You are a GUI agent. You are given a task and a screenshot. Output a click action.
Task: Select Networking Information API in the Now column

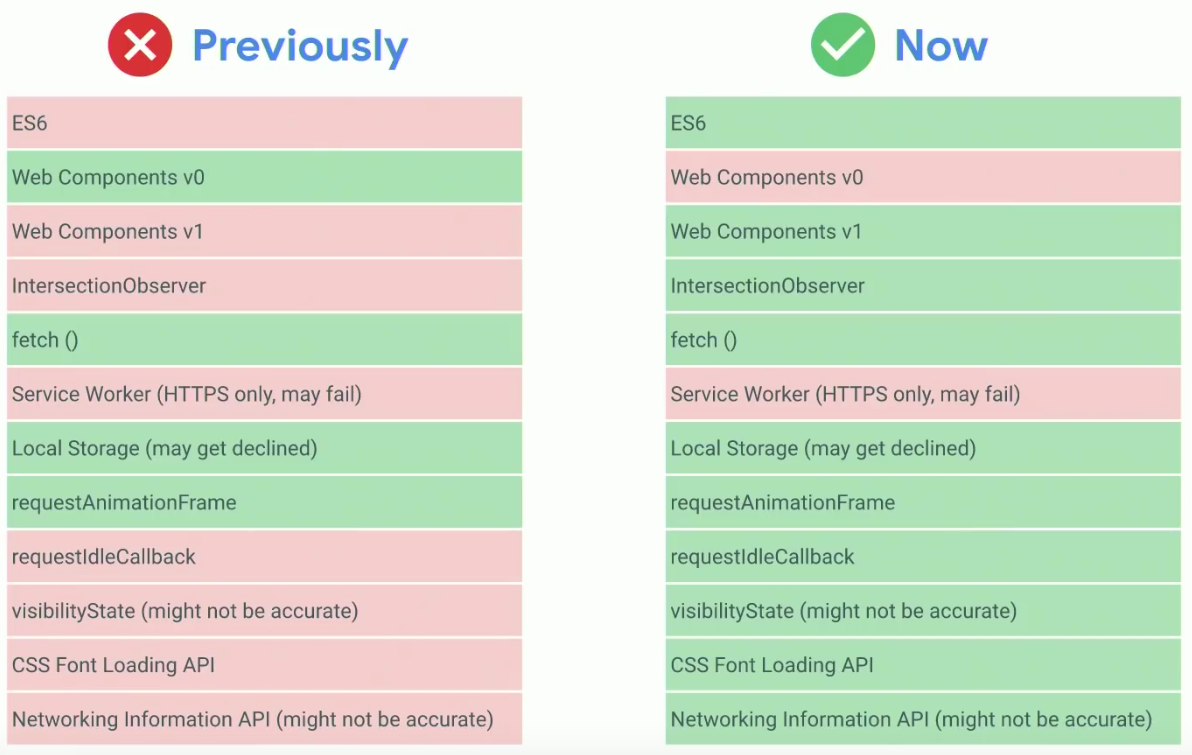click(x=923, y=719)
